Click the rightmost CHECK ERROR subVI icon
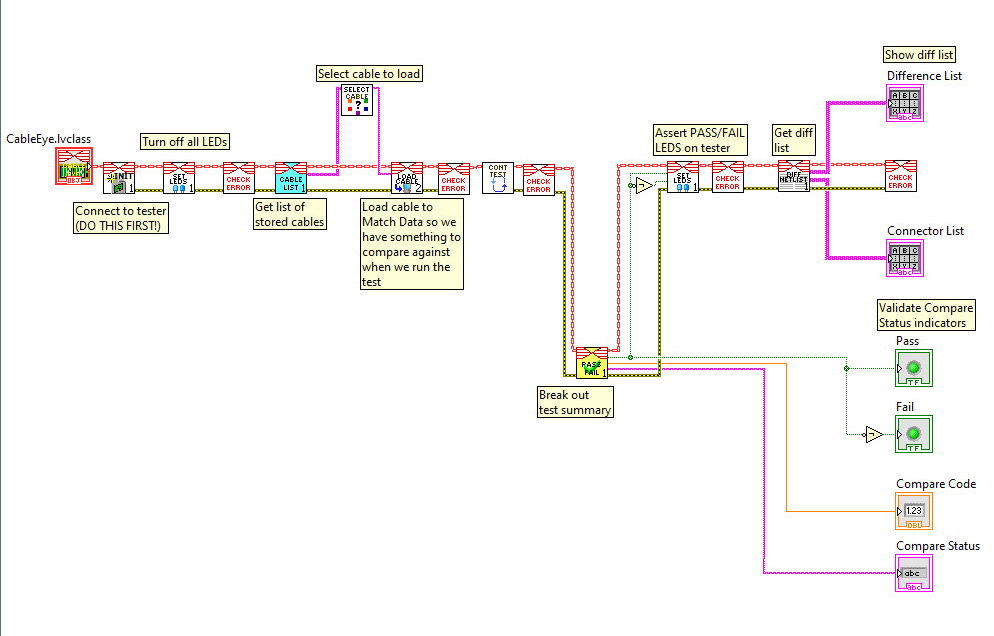 [x=899, y=176]
